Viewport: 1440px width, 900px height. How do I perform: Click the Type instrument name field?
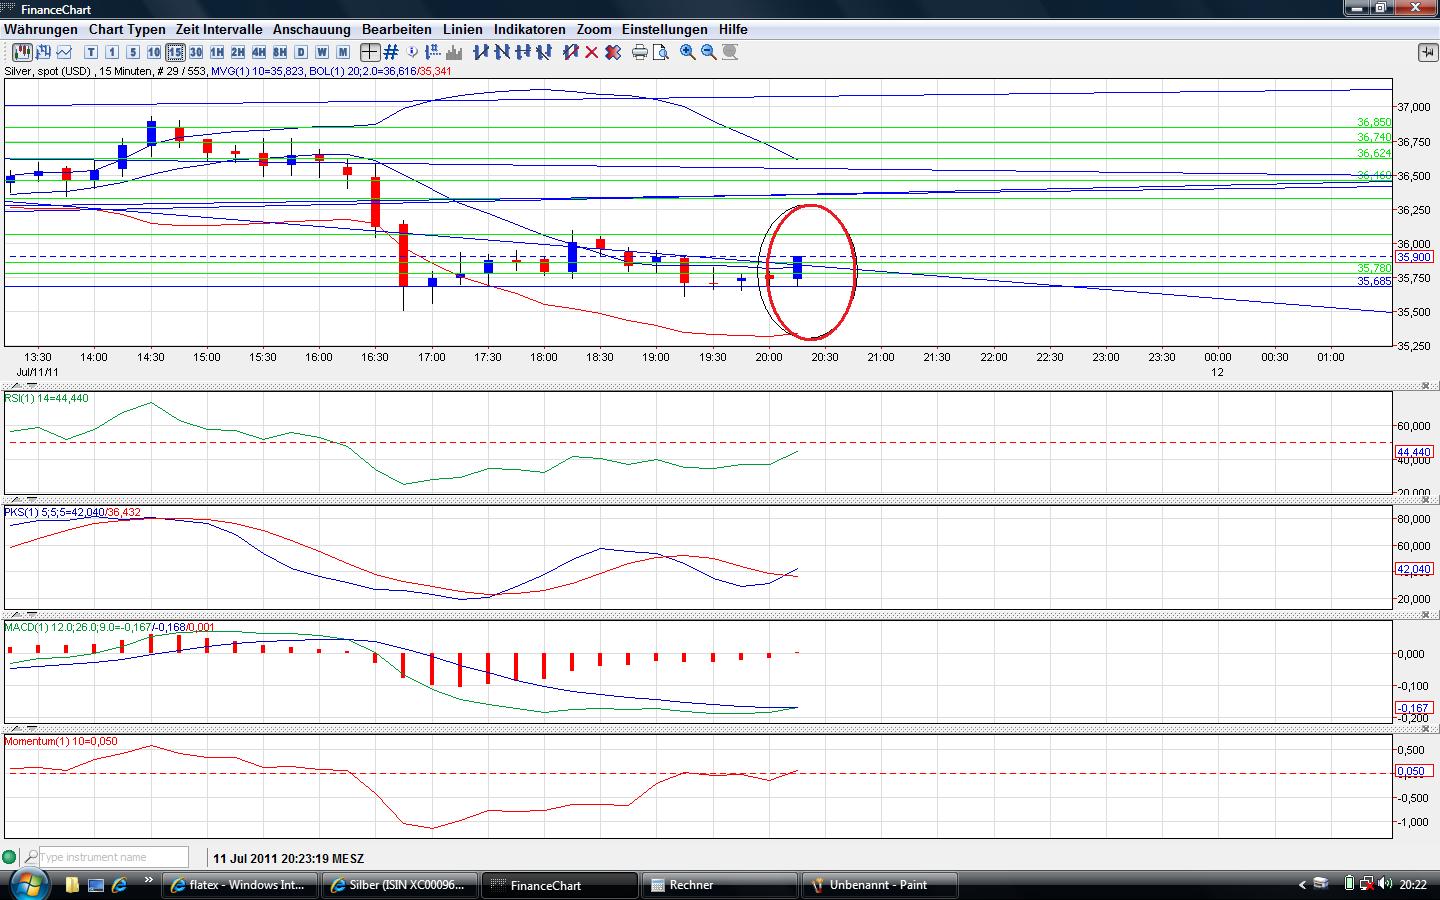113,857
